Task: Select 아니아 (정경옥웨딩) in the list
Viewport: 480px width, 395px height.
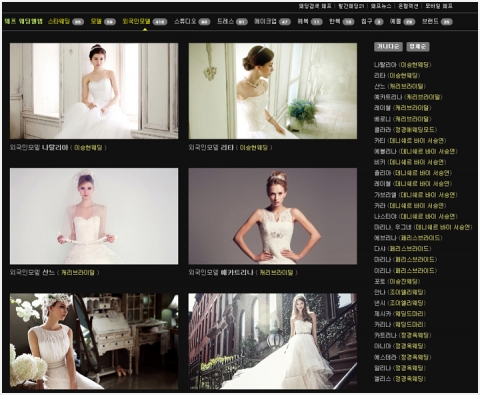Action: [x=400, y=346]
